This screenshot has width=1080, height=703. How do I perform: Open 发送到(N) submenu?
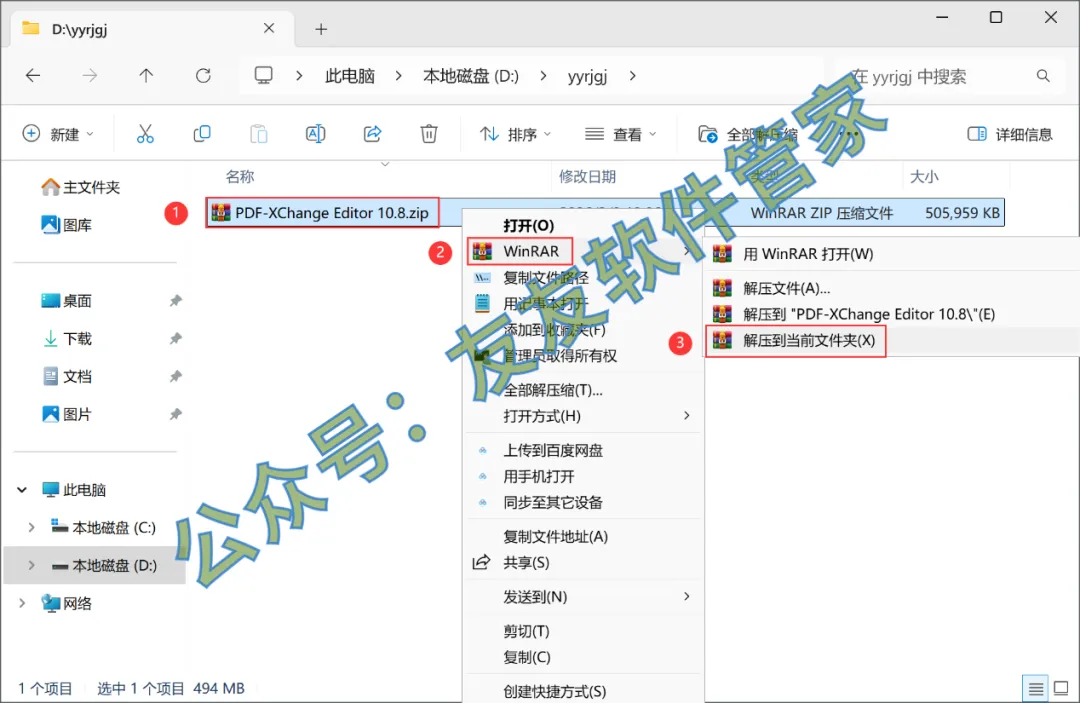point(581,597)
